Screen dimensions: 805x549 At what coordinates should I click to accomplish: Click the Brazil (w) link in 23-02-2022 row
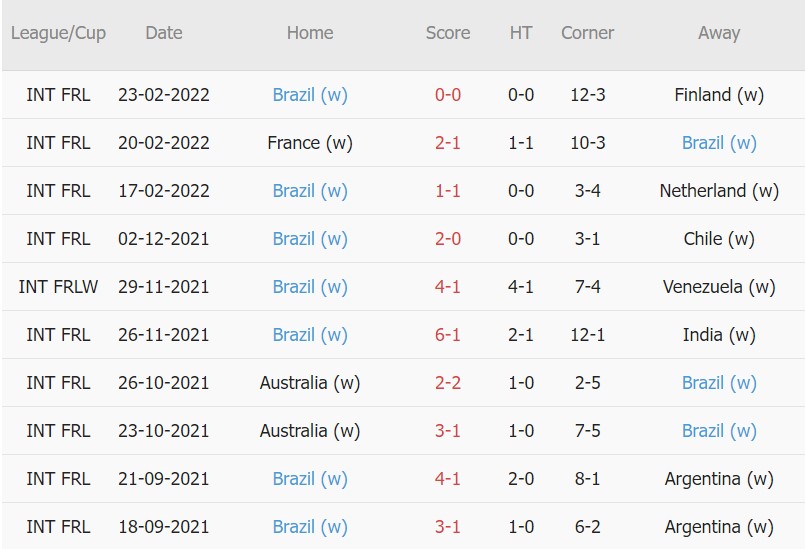(310, 95)
